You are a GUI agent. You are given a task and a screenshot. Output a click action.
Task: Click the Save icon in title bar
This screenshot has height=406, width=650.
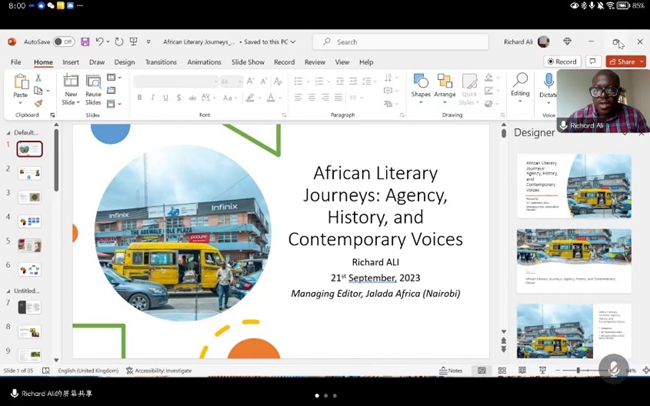[x=85, y=42]
